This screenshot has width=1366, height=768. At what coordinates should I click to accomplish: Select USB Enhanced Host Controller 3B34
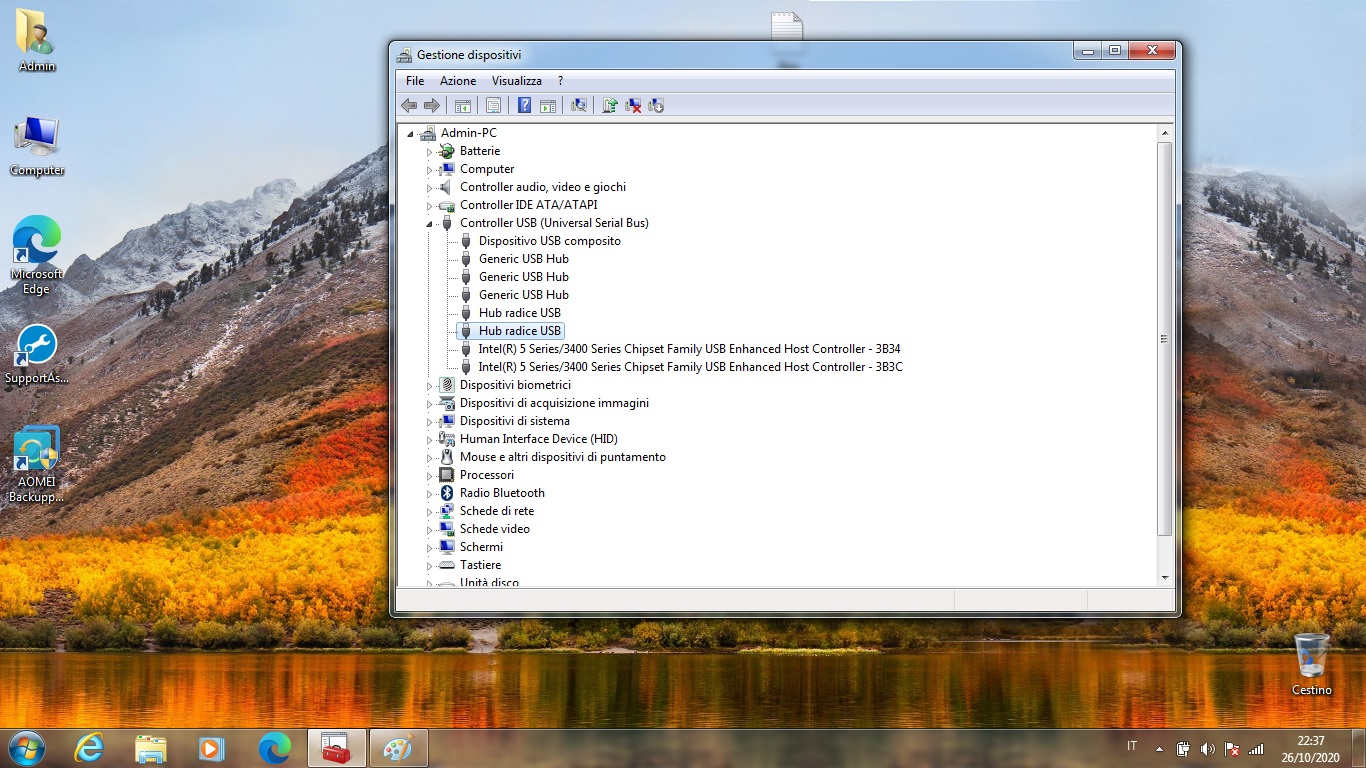click(689, 349)
